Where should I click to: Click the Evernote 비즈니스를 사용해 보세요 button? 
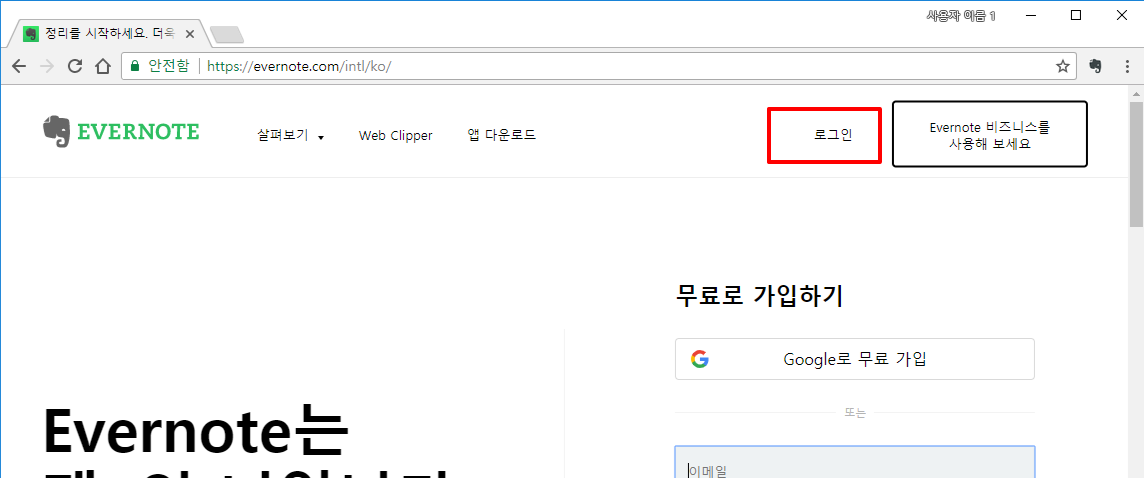coord(990,134)
